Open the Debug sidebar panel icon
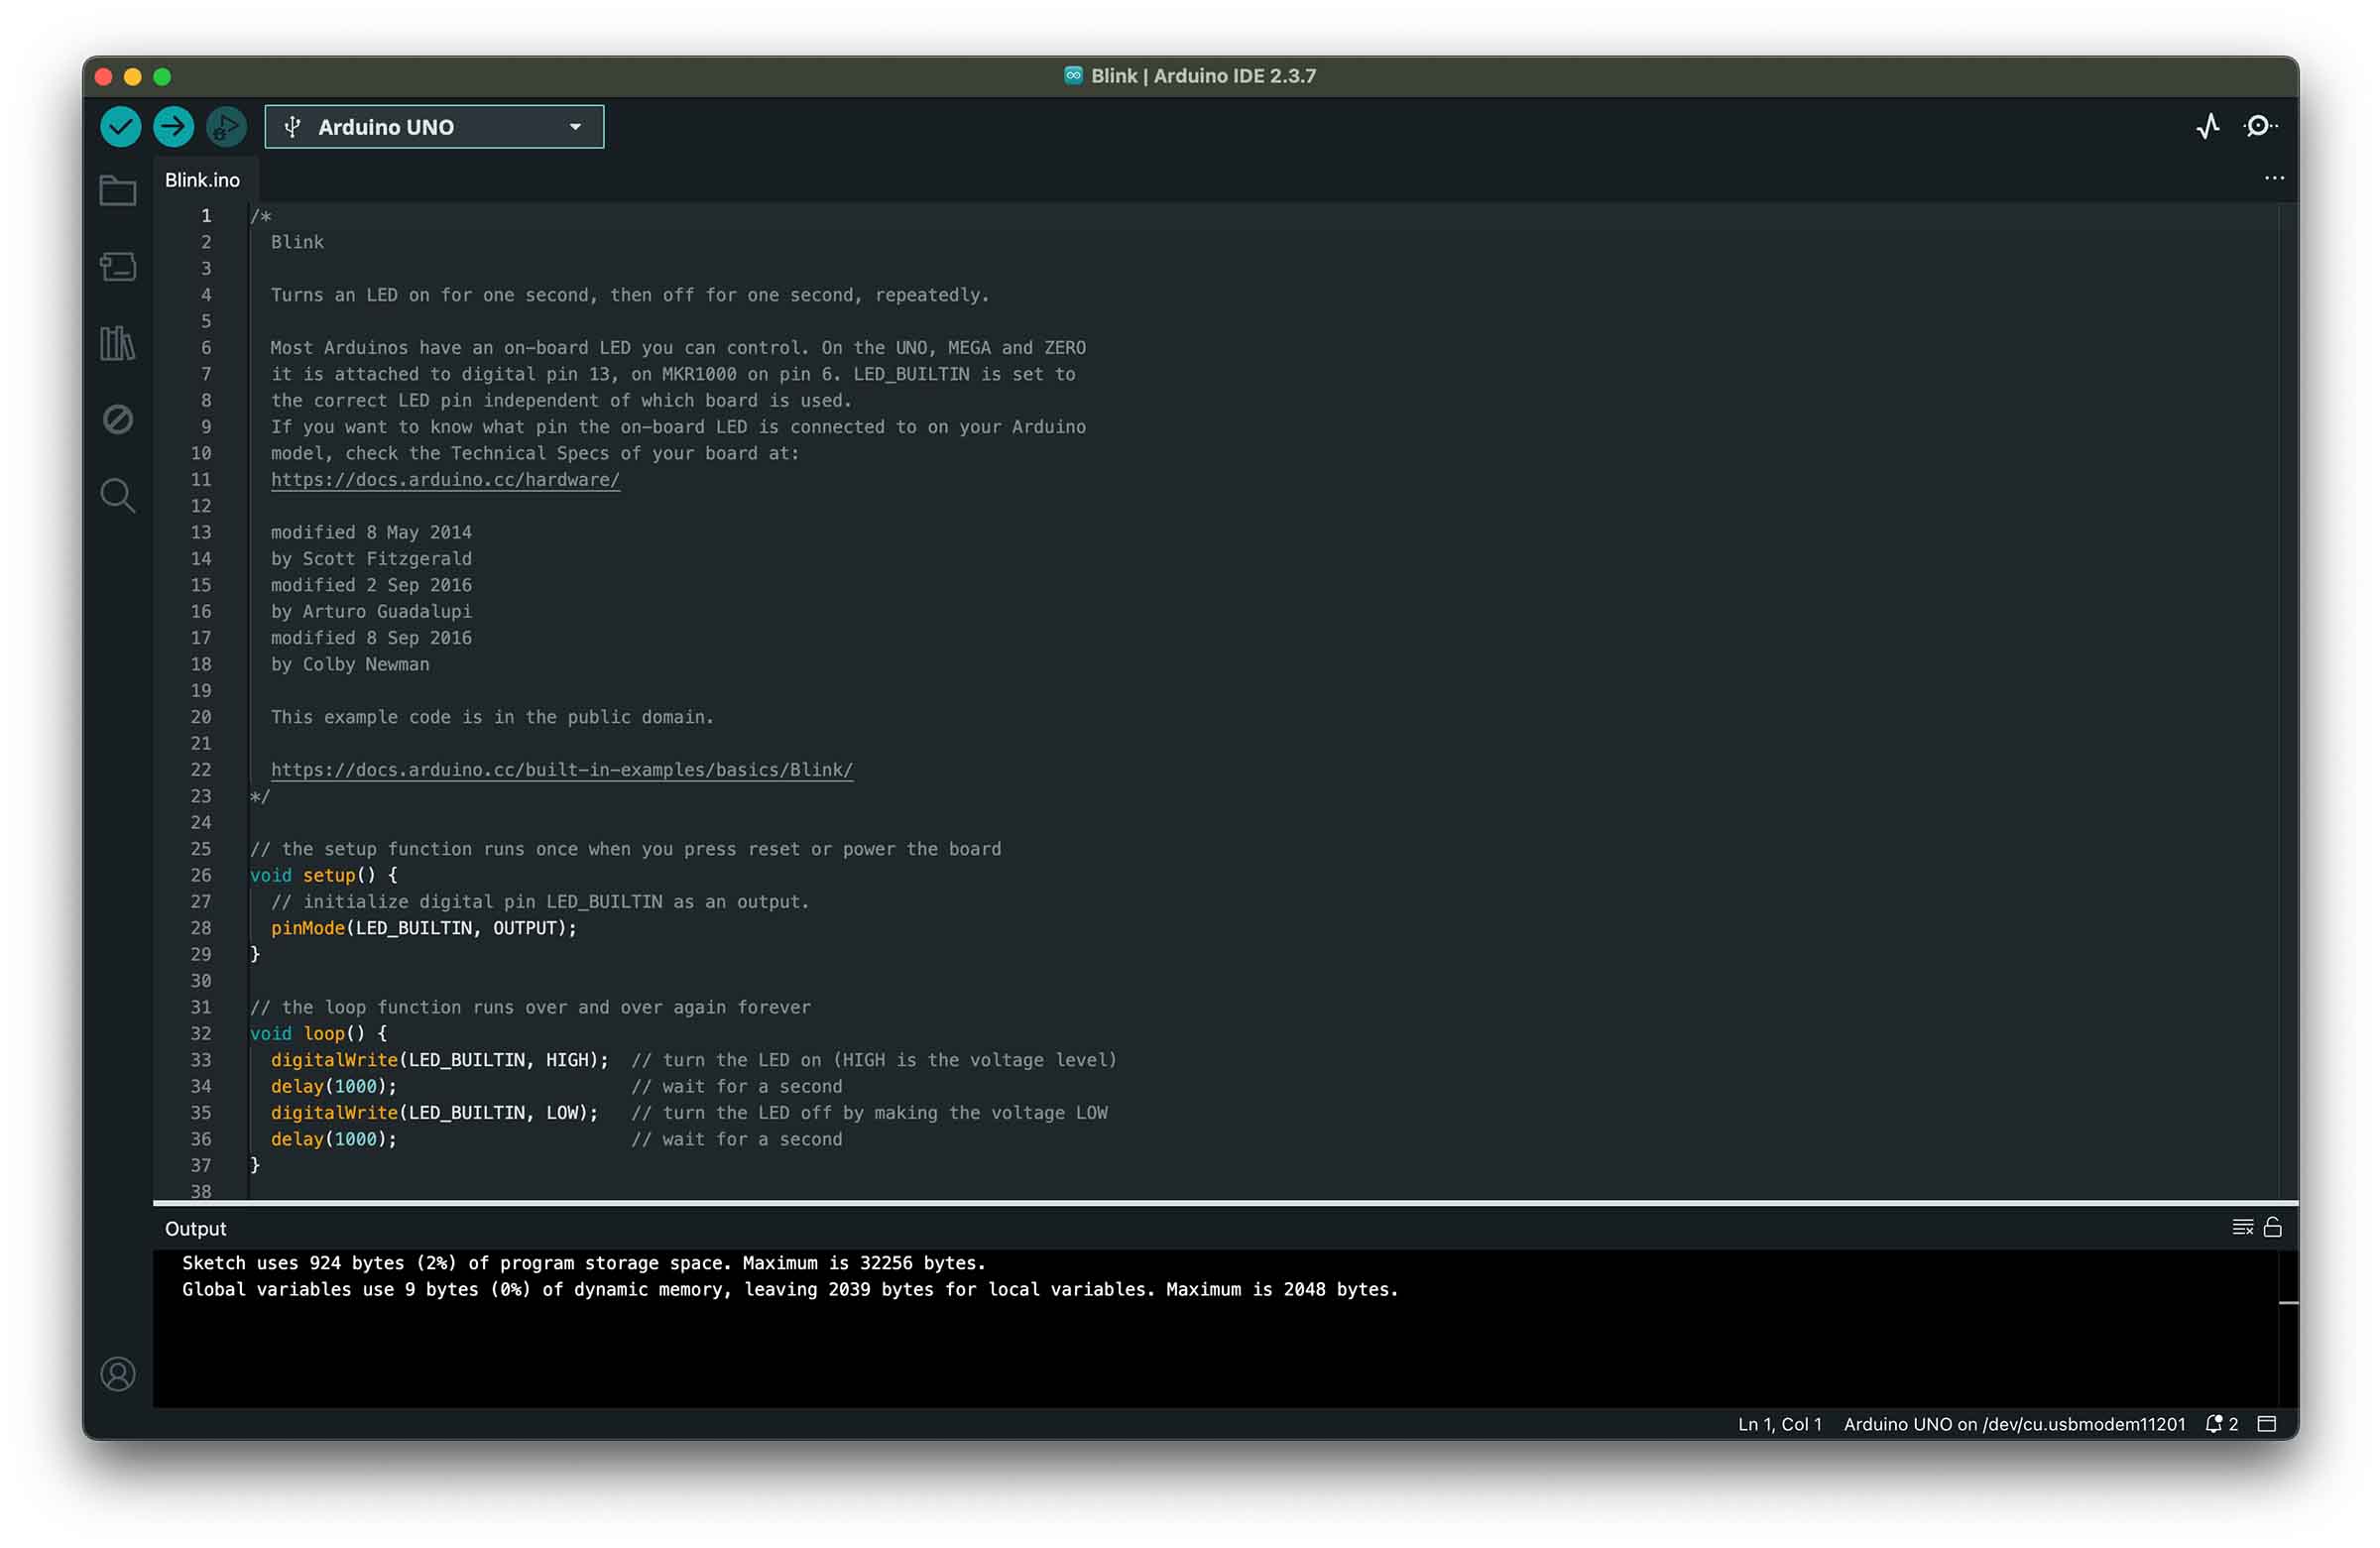This screenshot has width=2380, height=1548. coord(118,419)
